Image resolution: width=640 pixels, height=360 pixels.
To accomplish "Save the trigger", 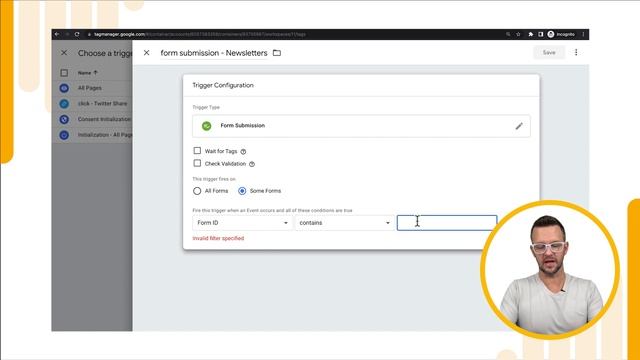I will pos(549,52).
